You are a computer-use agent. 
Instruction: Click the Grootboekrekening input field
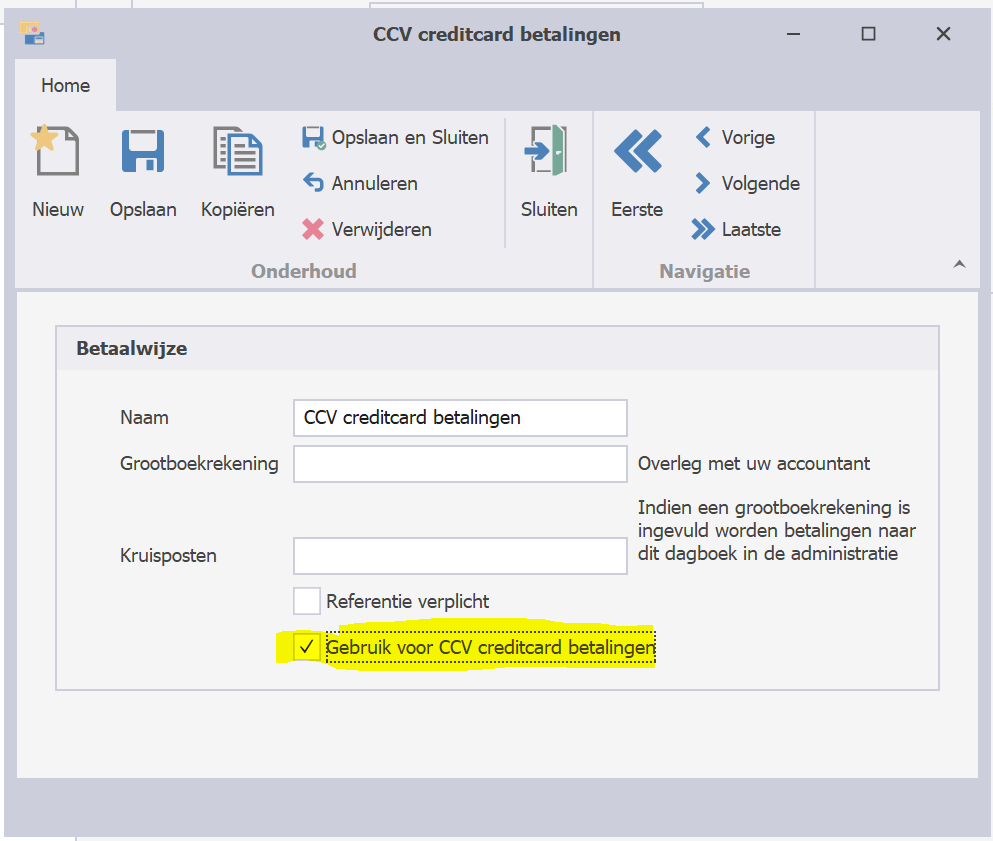click(460, 464)
